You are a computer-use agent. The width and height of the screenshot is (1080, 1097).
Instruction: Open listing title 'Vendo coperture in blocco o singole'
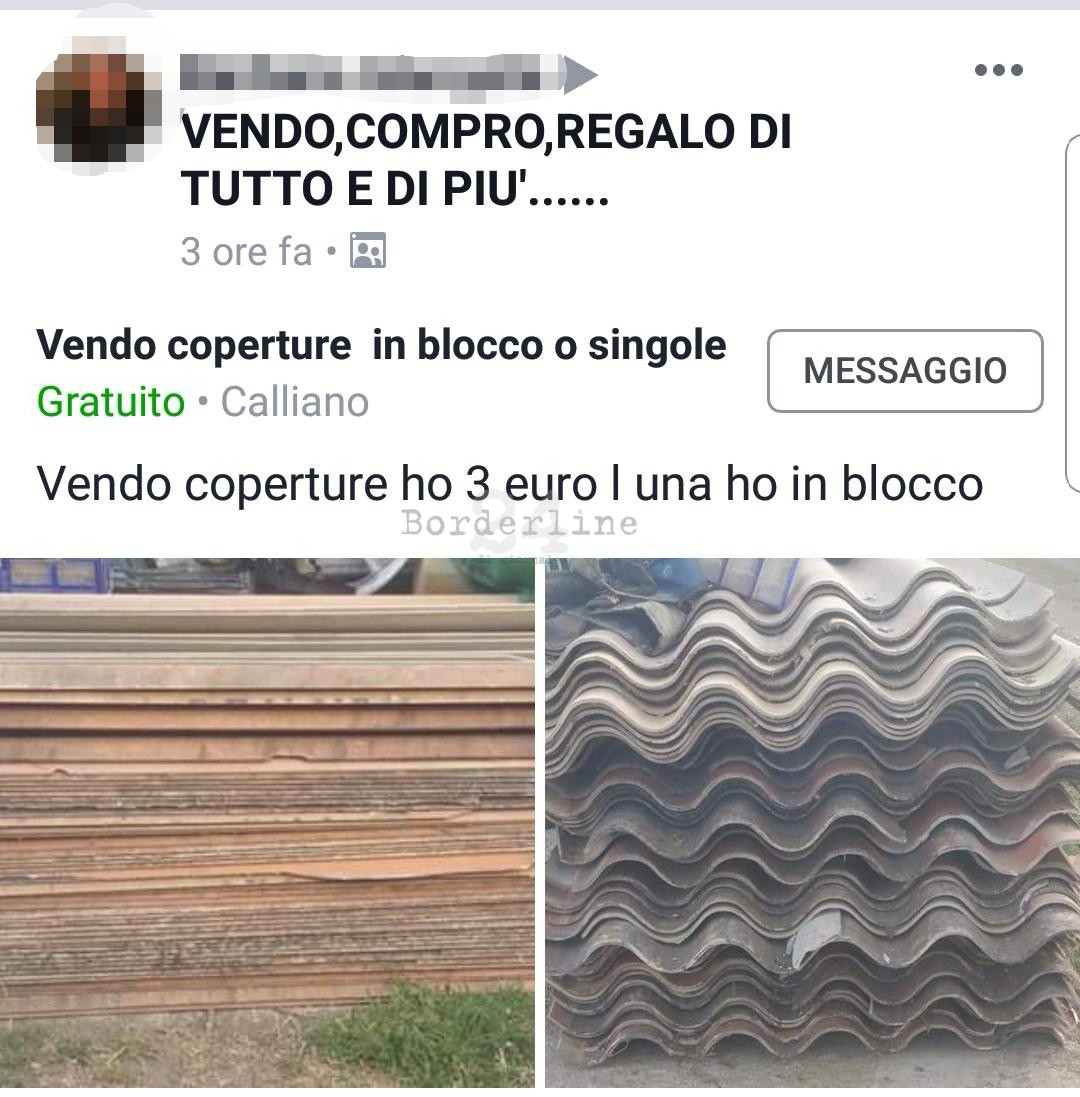coord(381,345)
